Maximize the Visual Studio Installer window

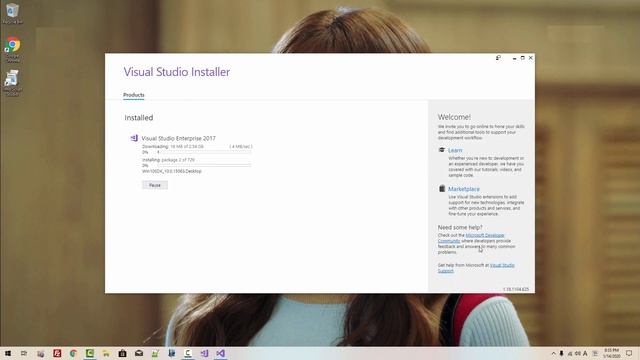(x=522, y=58)
